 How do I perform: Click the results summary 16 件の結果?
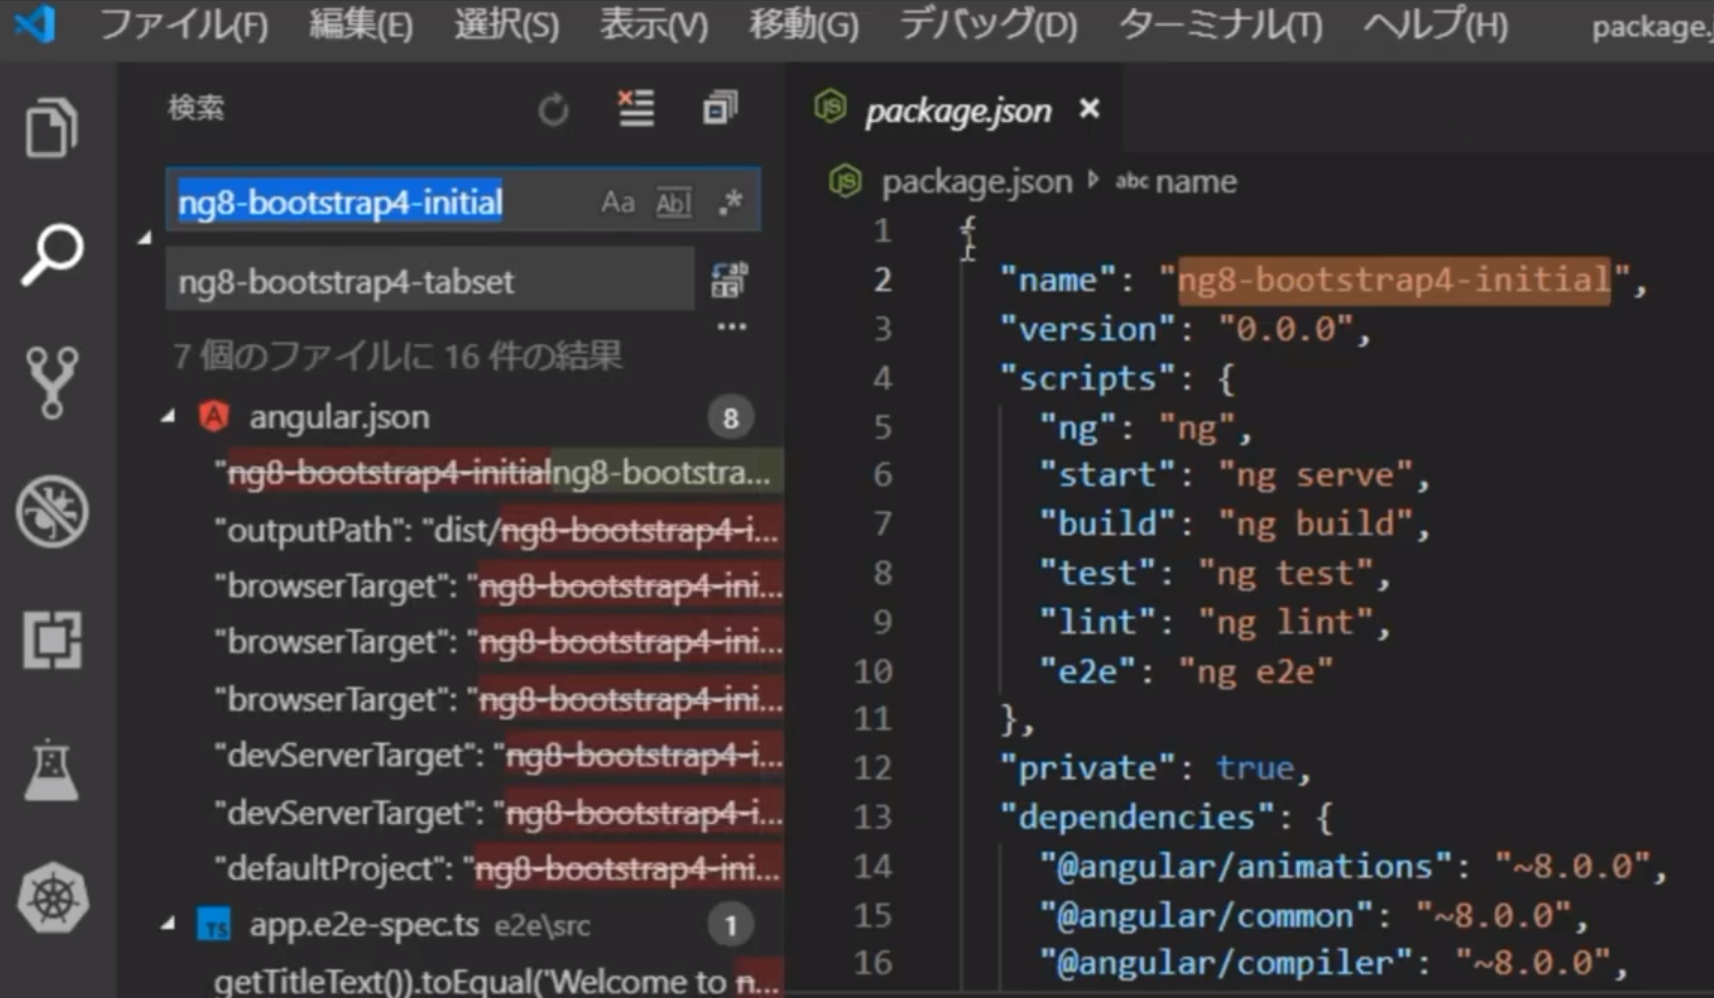pyautogui.click(x=533, y=356)
